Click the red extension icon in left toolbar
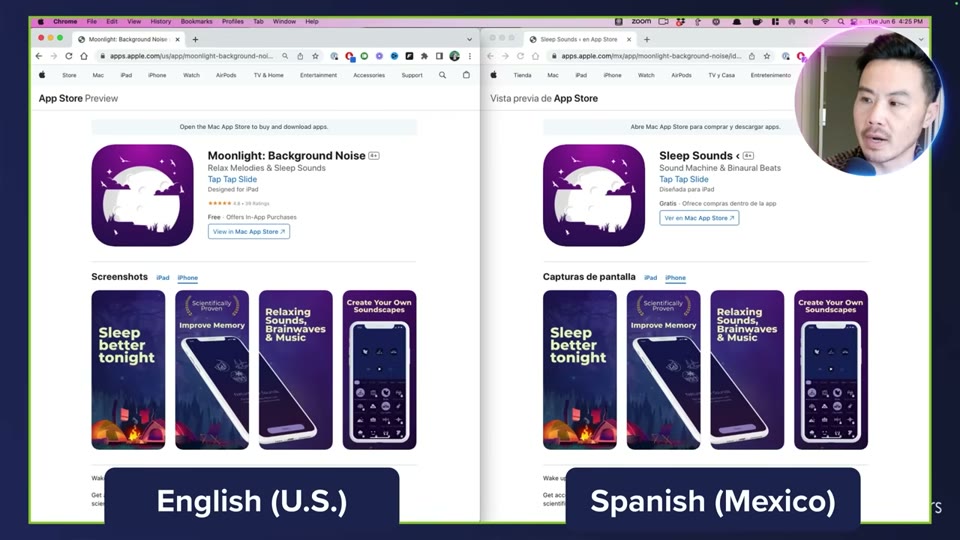 click(x=350, y=56)
